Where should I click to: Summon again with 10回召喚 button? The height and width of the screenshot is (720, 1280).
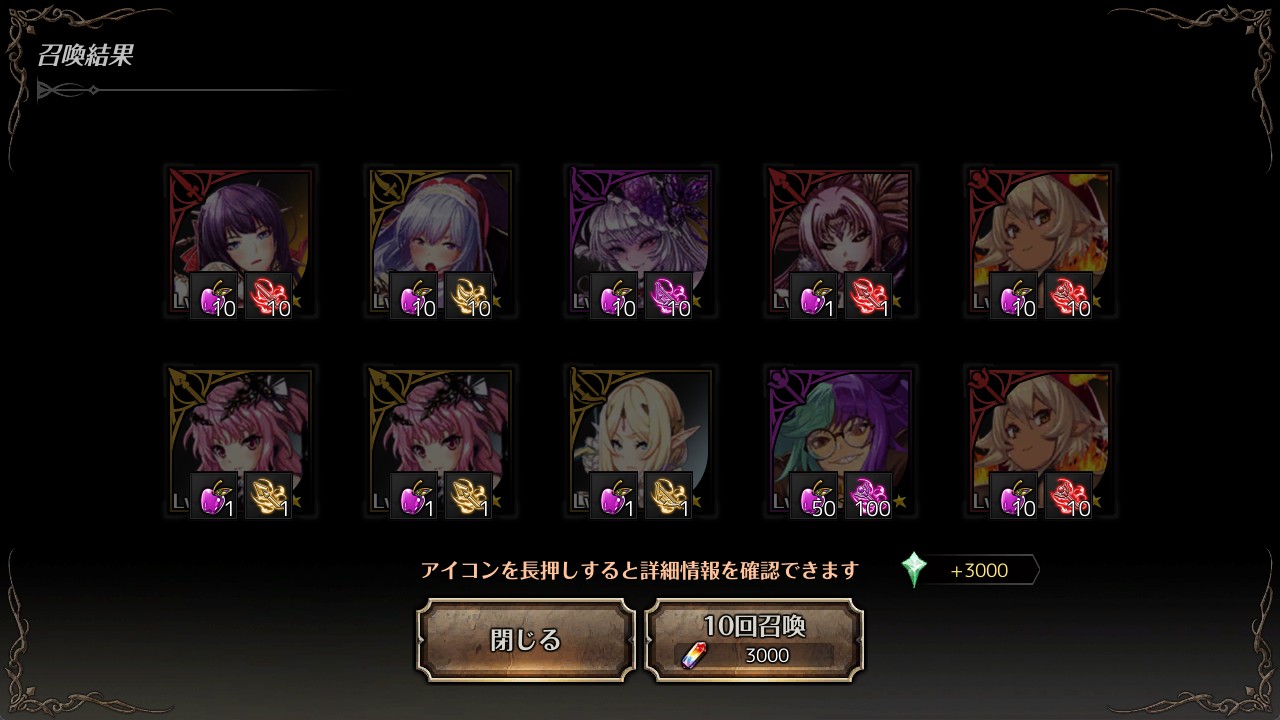(x=754, y=640)
